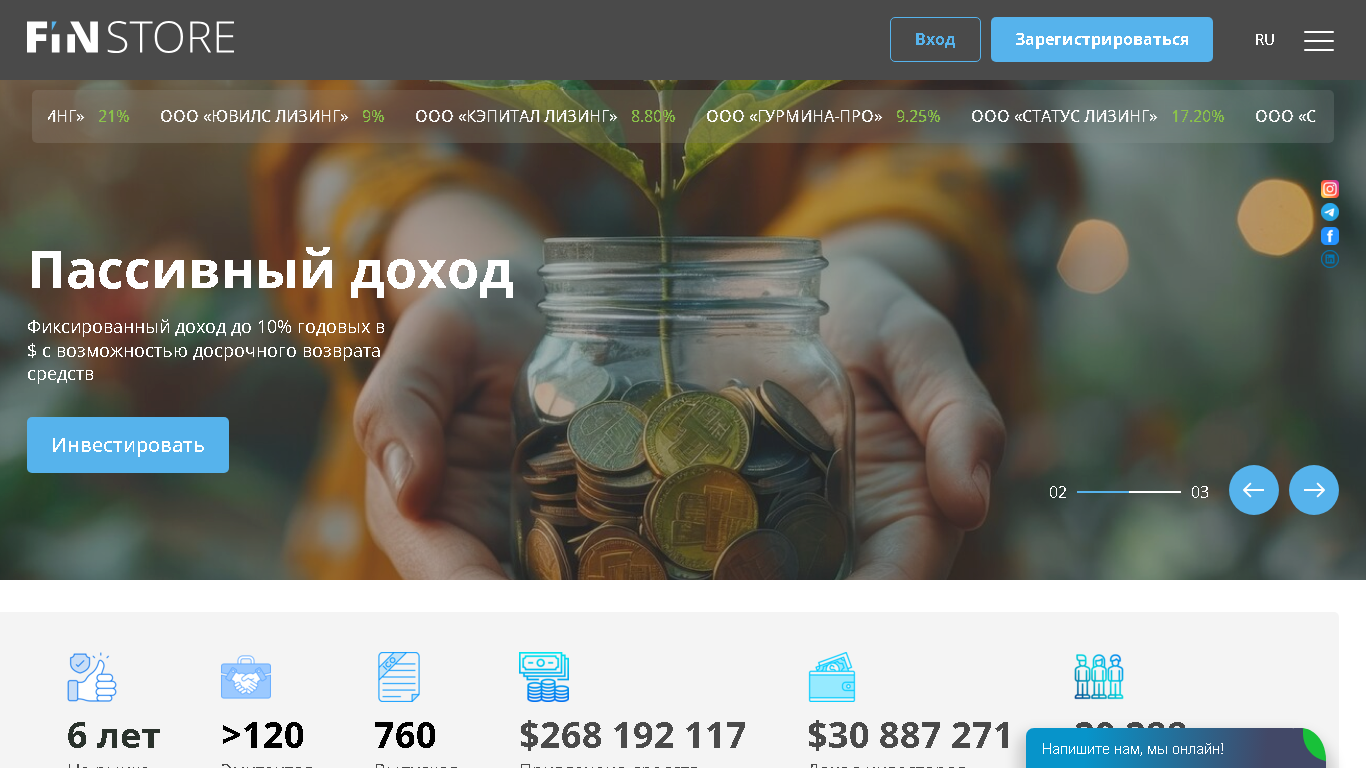Click the slide progress bar between 02 and 03
This screenshot has height=768, width=1366.
pos(1129,492)
